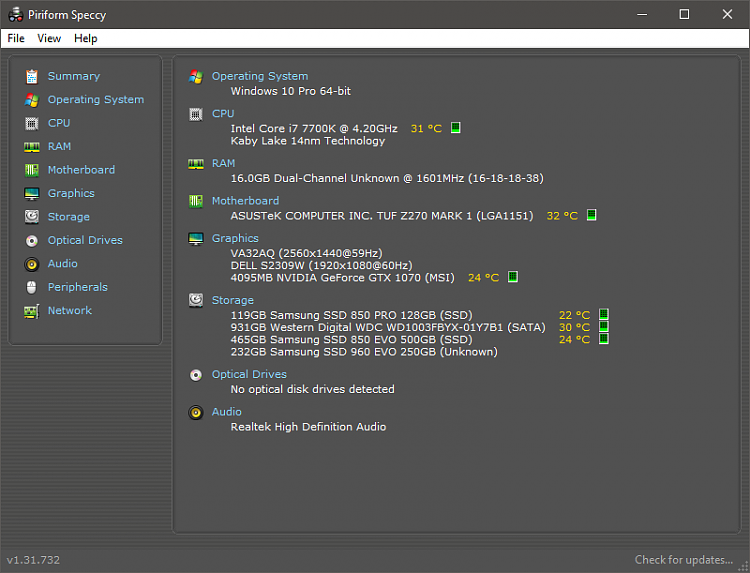750x573 pixels.
Task: Click the Optical Drives disc icon in main panel
Action: 196,375
